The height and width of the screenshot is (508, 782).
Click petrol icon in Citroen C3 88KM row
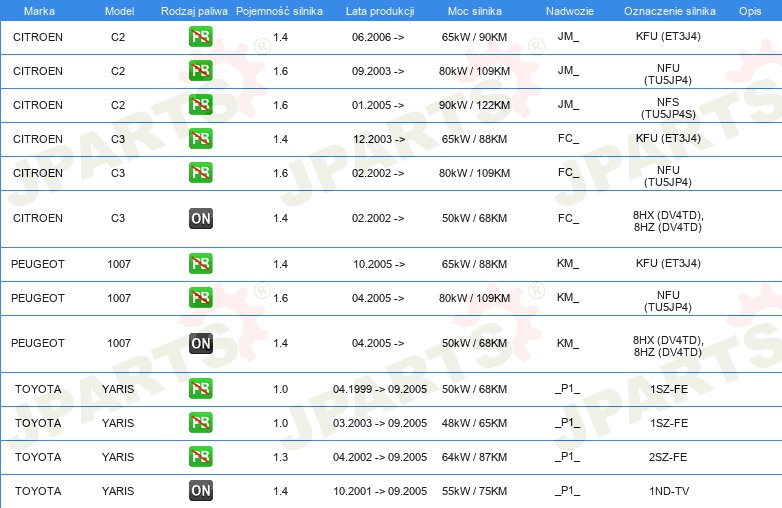click(200, 139)
